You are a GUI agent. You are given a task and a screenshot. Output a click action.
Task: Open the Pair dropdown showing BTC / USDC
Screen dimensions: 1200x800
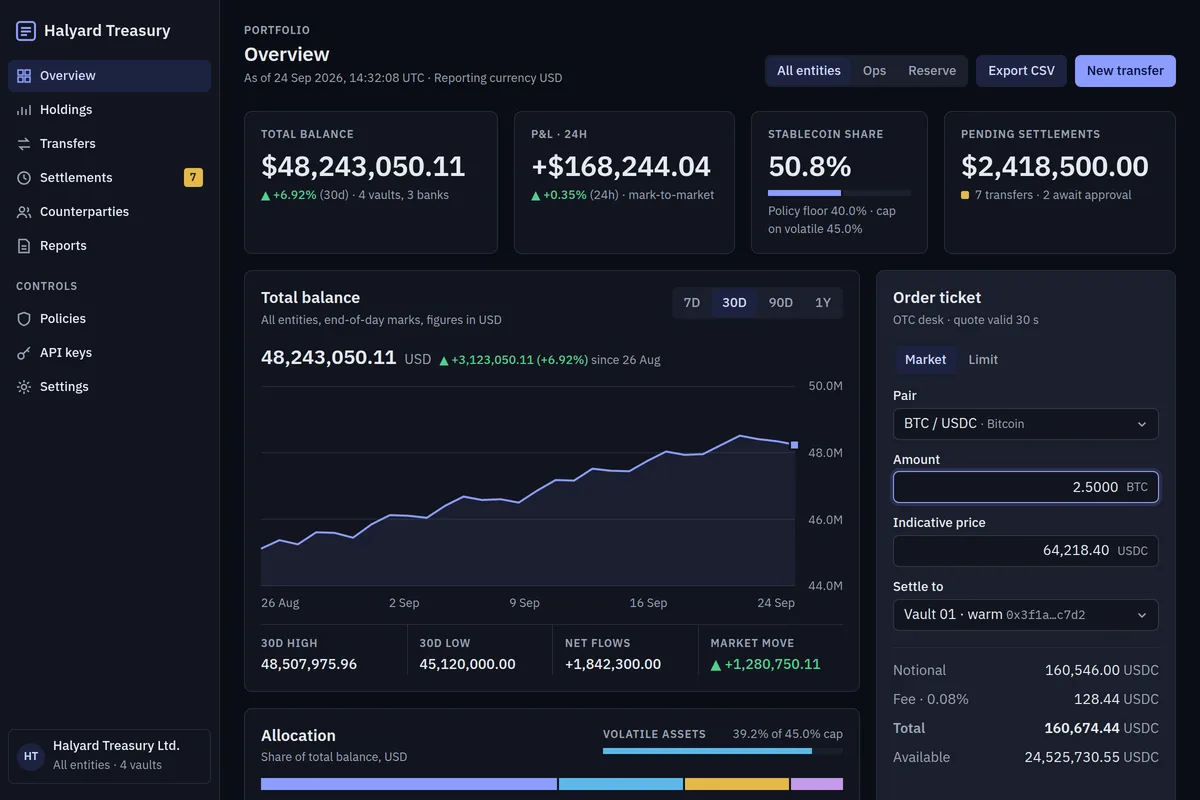click(x=1026, y=424)
